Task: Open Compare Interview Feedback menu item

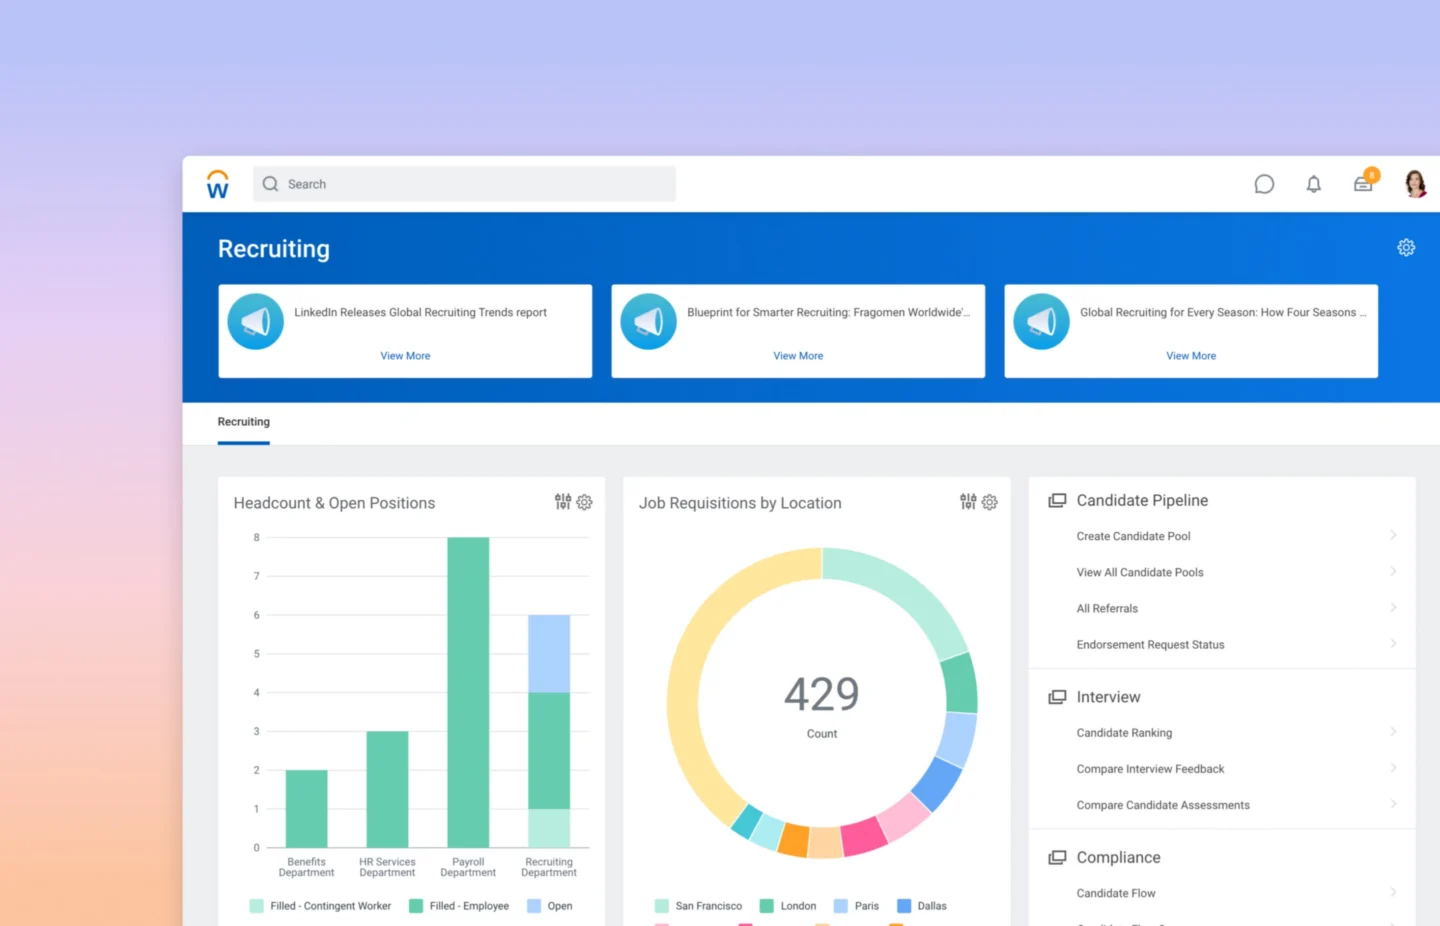Action: click(x=1150, y=769)
